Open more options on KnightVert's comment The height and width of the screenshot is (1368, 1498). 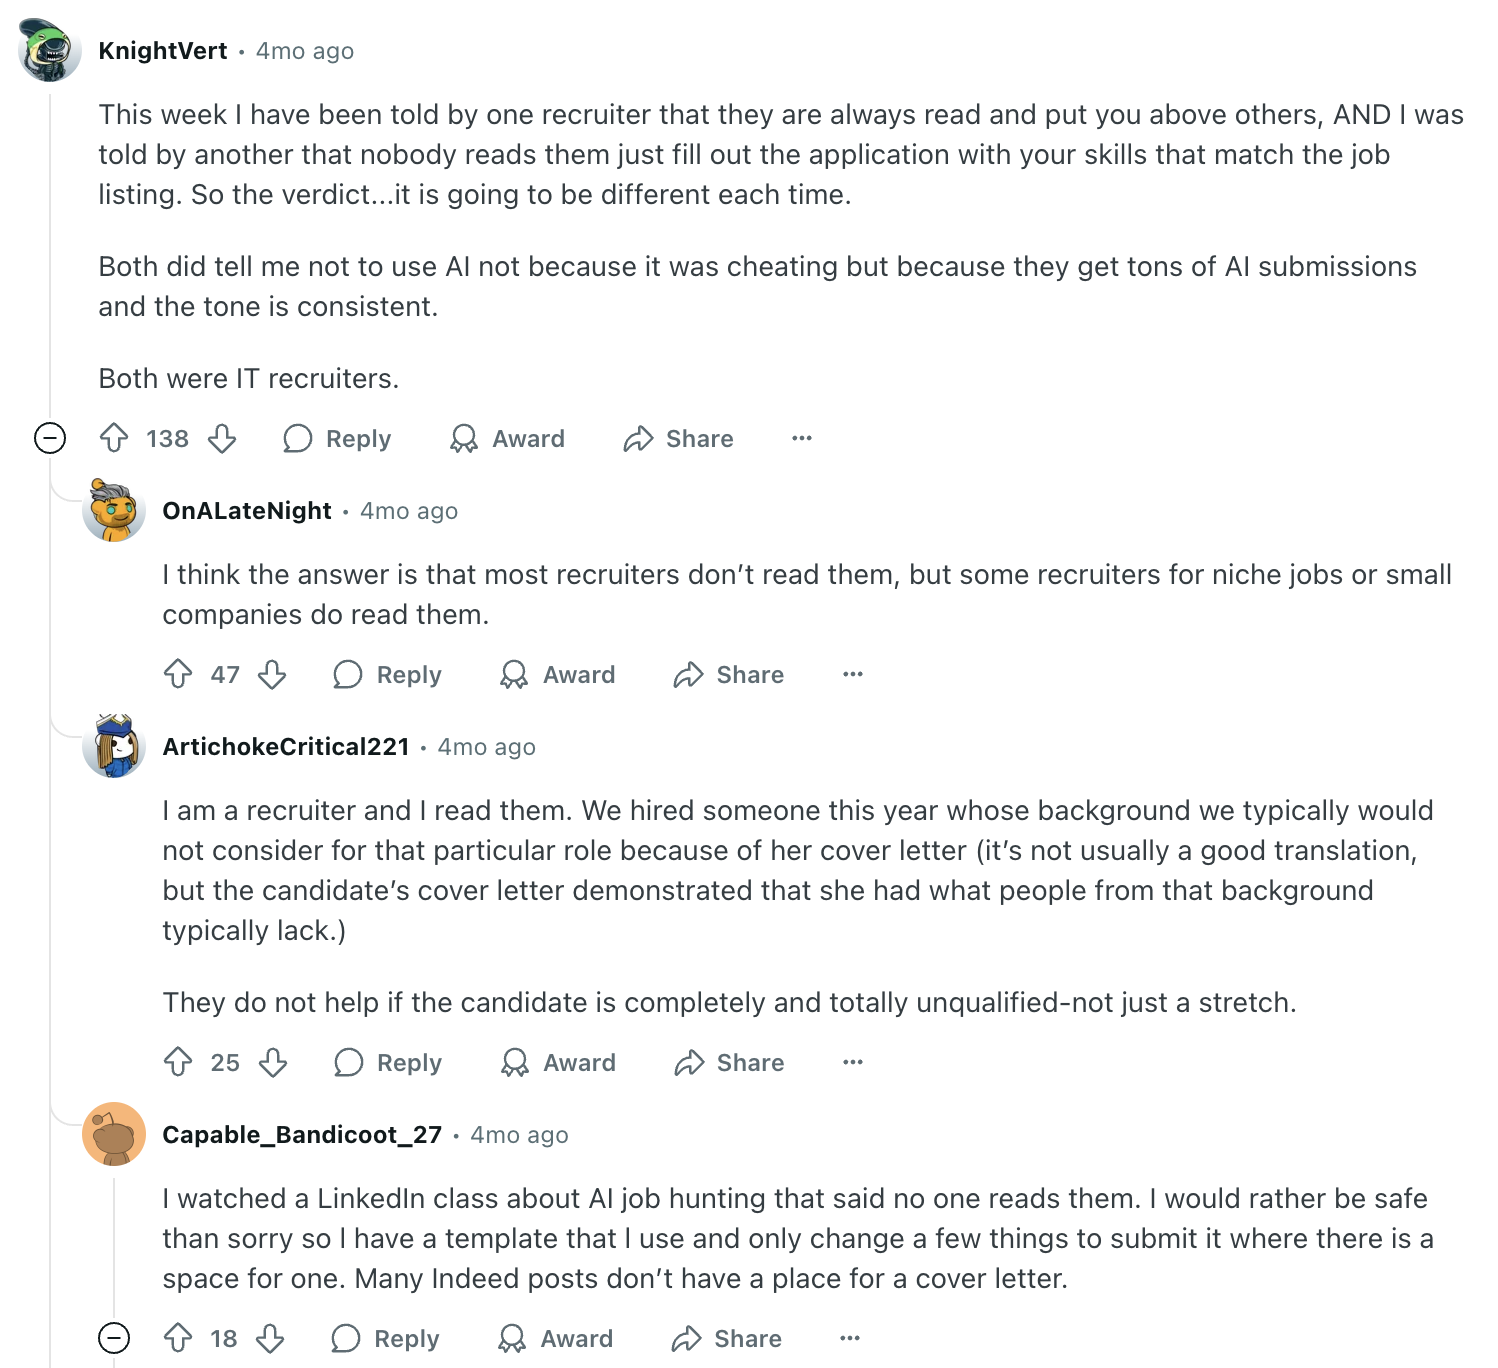(802, 438)
